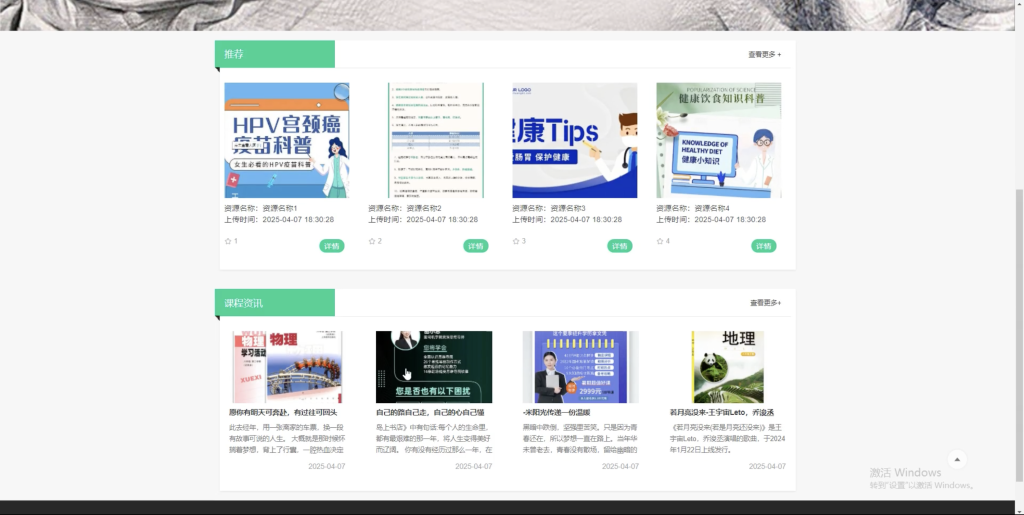The width and height of the screenshot is (1024, 515).
Task: Click the star icon with count 2
Action: (x=372, y=241)
